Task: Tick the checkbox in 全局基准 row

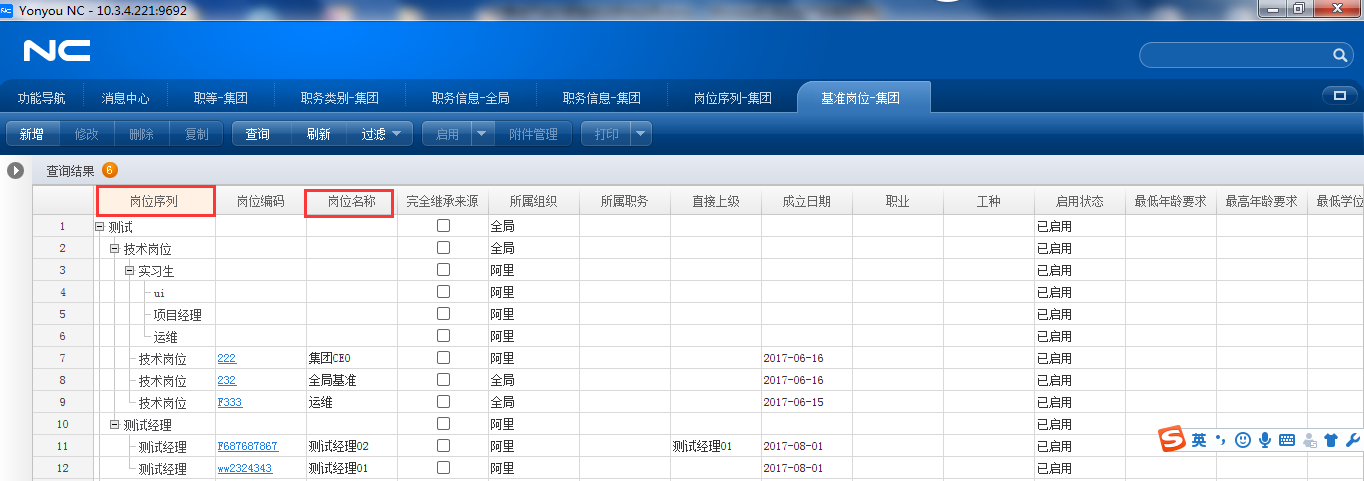Action: coord(443,380)
